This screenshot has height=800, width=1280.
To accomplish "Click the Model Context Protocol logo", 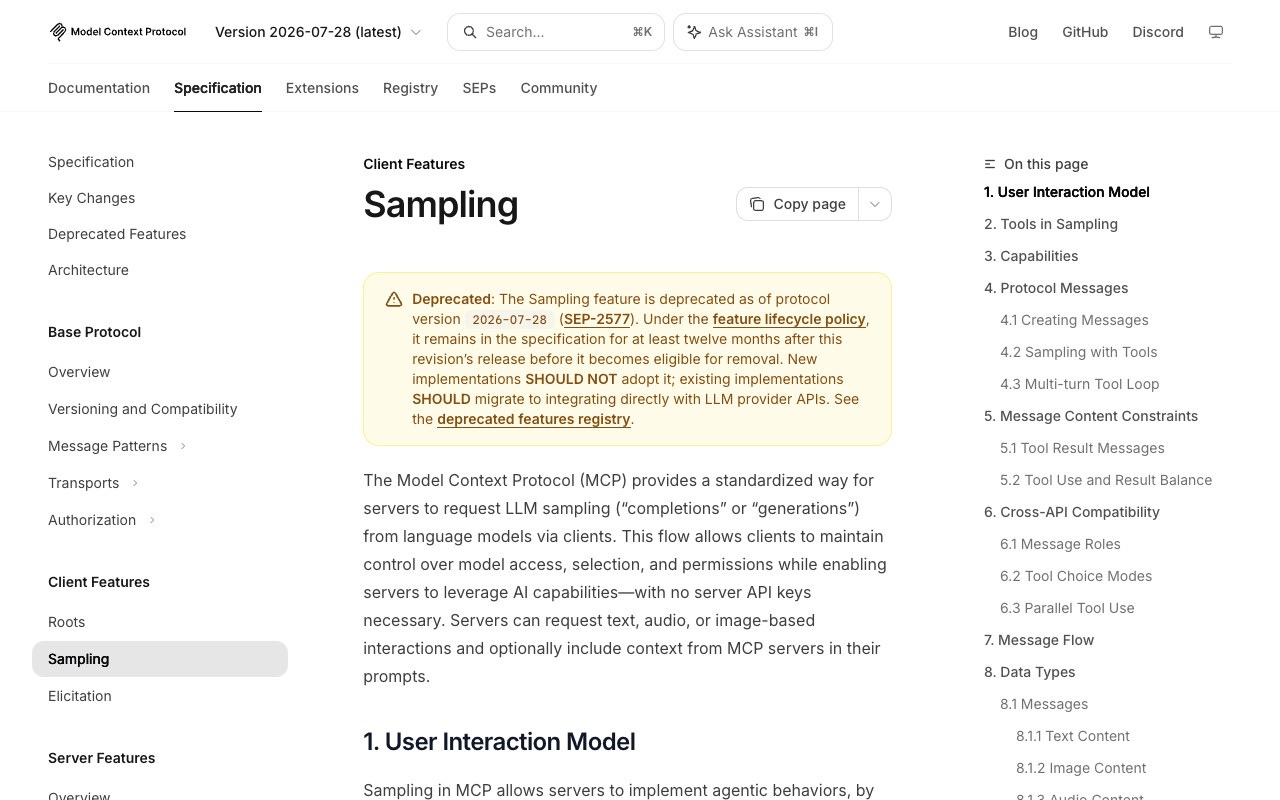I will pyautogui.click(x=118, y=32).
